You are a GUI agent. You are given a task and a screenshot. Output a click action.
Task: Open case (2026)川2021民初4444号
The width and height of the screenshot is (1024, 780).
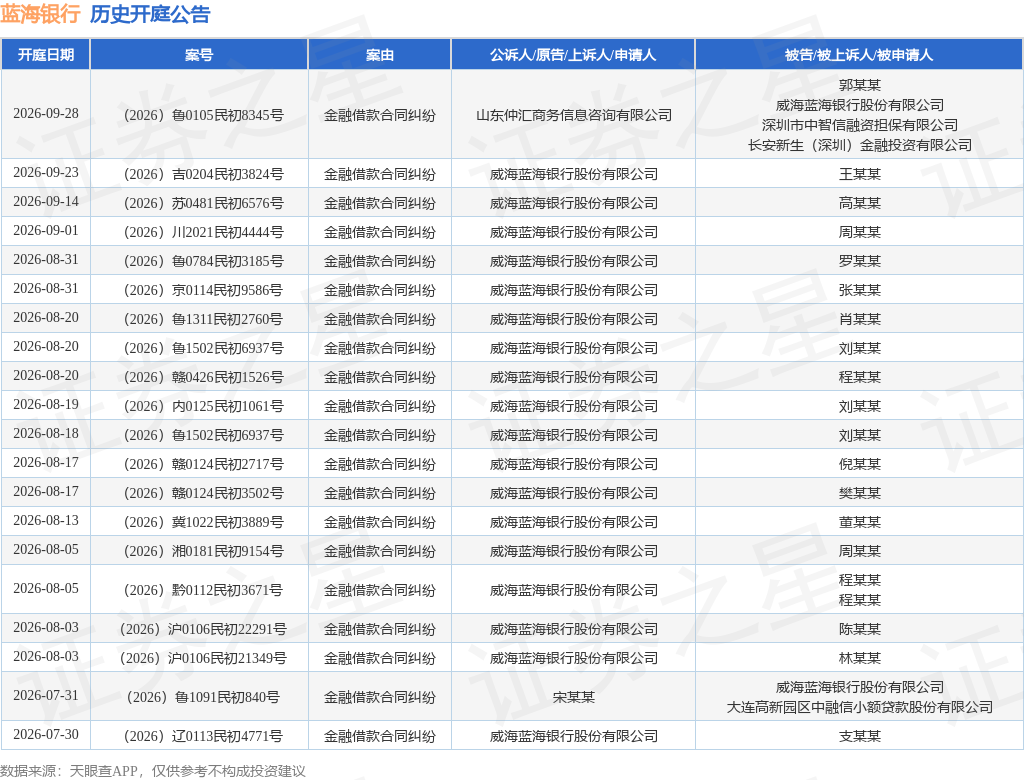(203, 233)
